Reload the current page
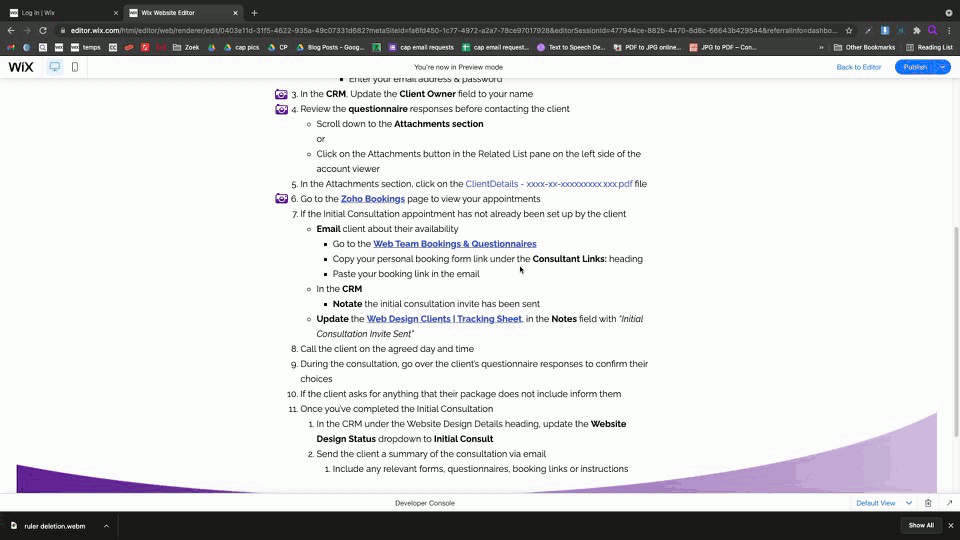 (43, 30)
